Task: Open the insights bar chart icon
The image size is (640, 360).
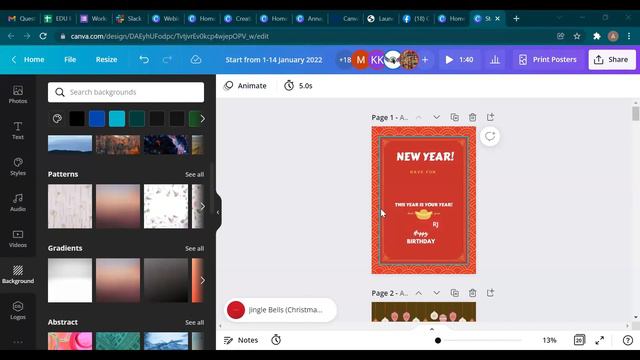Action: (495, 60)
